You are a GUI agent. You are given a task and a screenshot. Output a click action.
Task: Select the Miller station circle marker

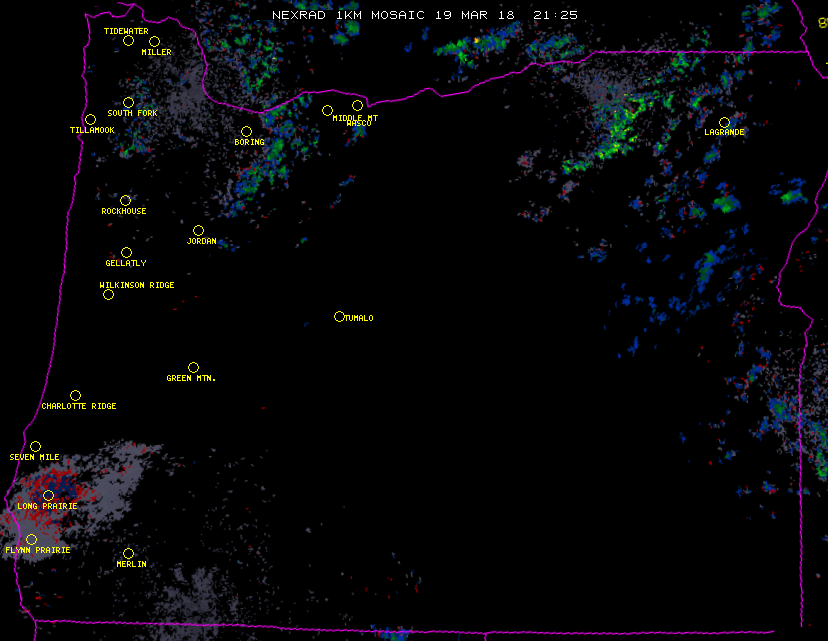point(154,42)
